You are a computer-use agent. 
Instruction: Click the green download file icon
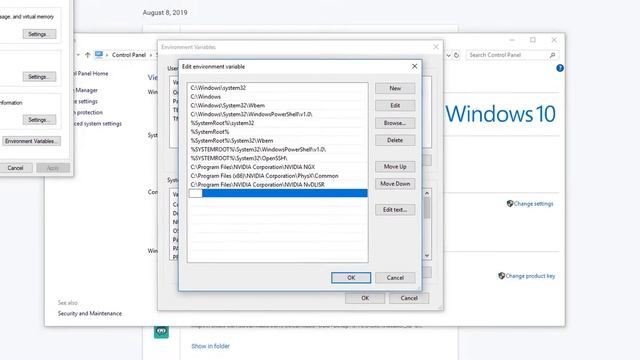pos(161,331)
